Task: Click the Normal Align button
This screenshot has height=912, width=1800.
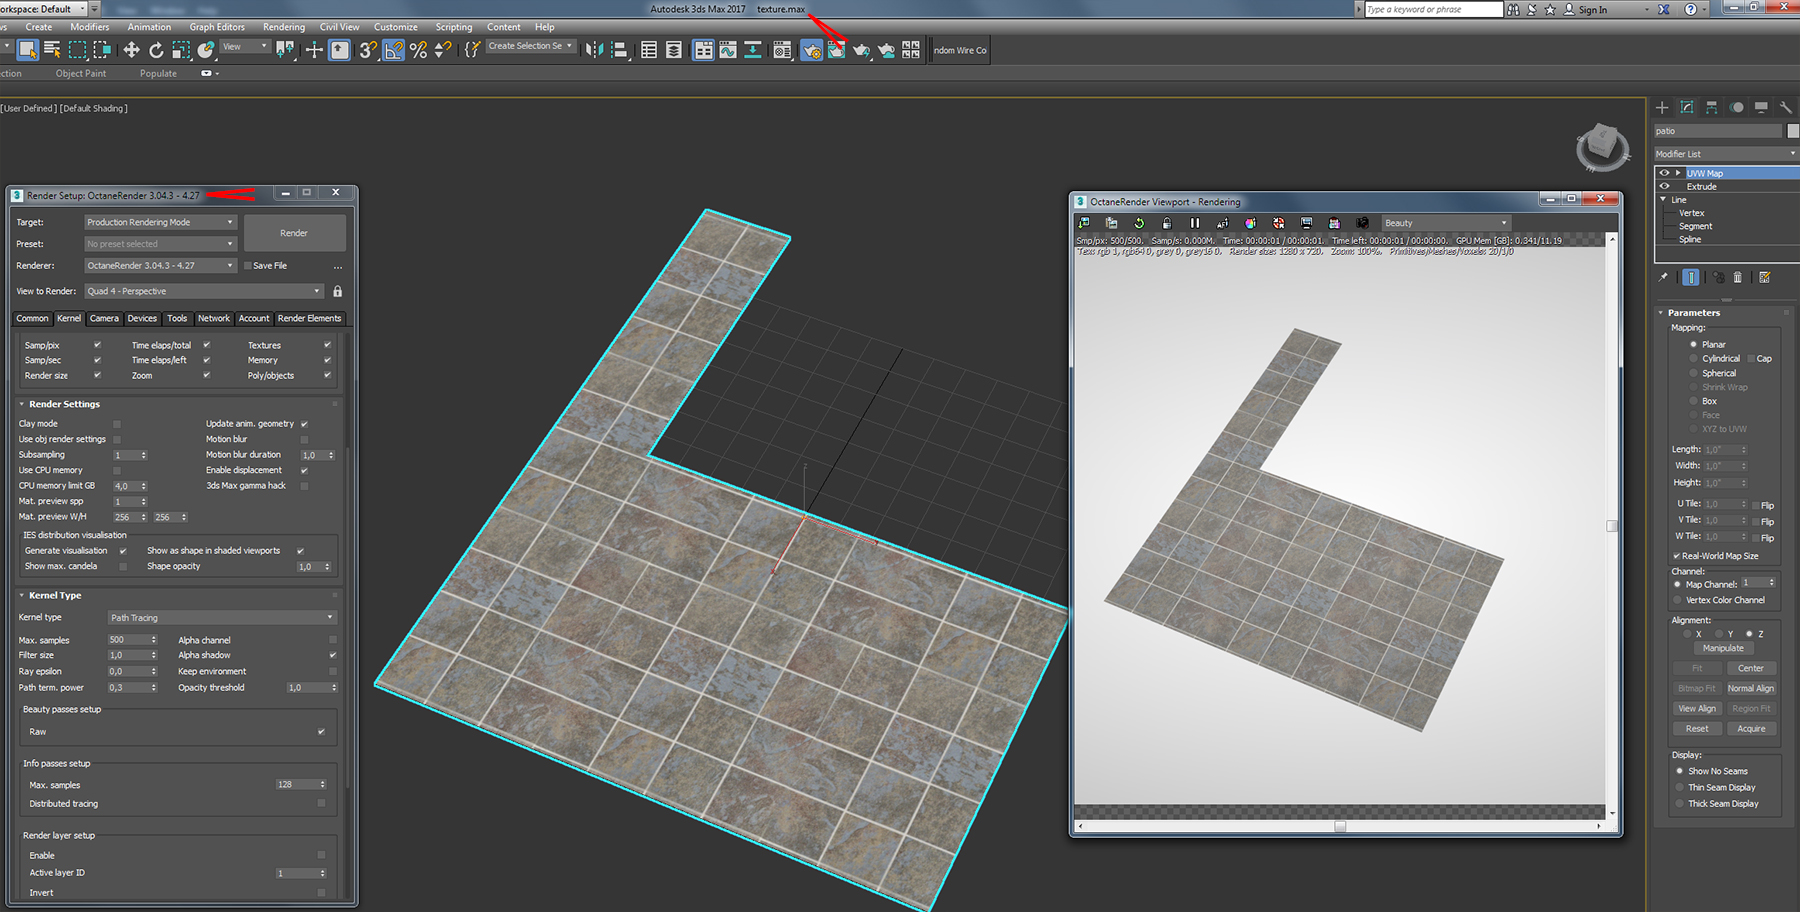Action: point(1751,688)
